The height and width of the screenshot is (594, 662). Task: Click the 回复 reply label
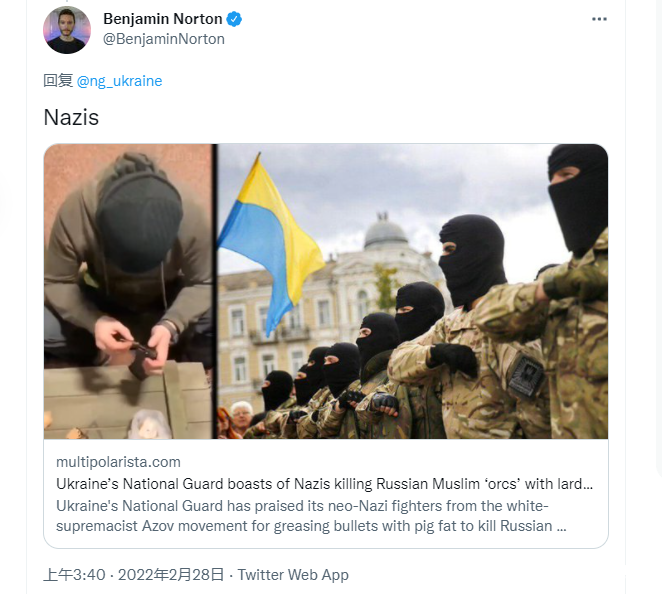click(58, 80)
